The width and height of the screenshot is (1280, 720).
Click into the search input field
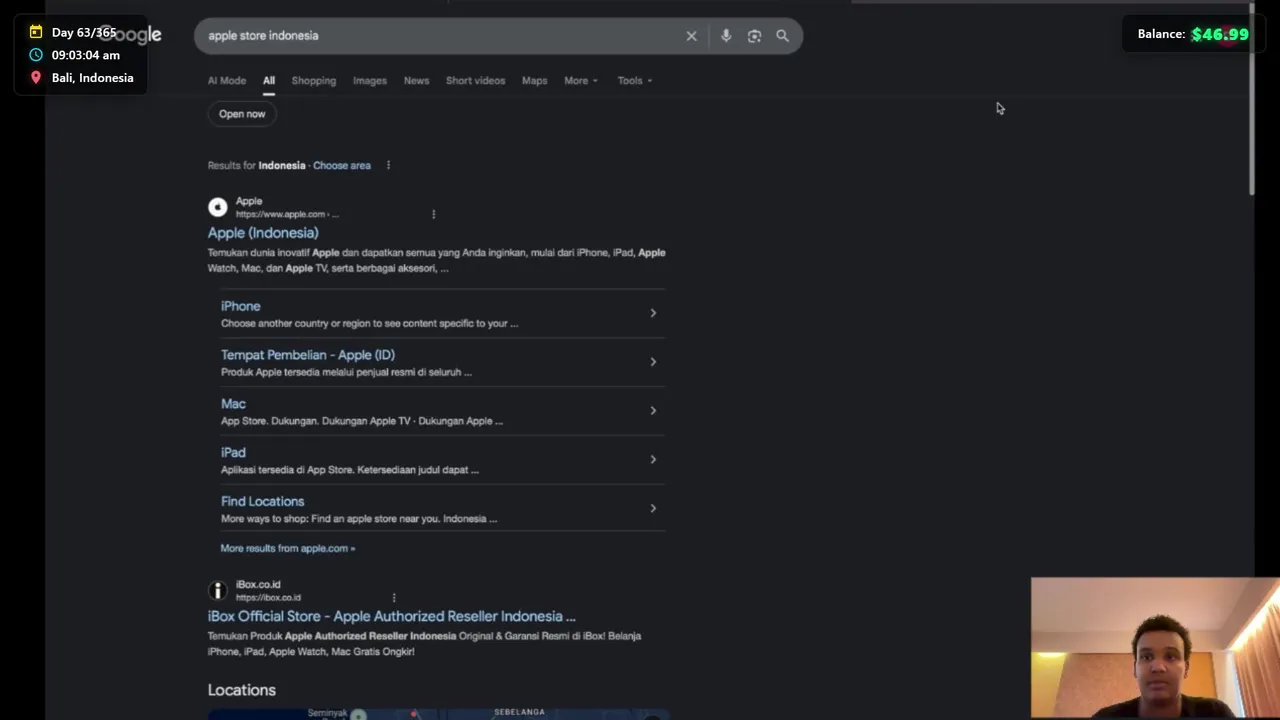click(440, 36)
